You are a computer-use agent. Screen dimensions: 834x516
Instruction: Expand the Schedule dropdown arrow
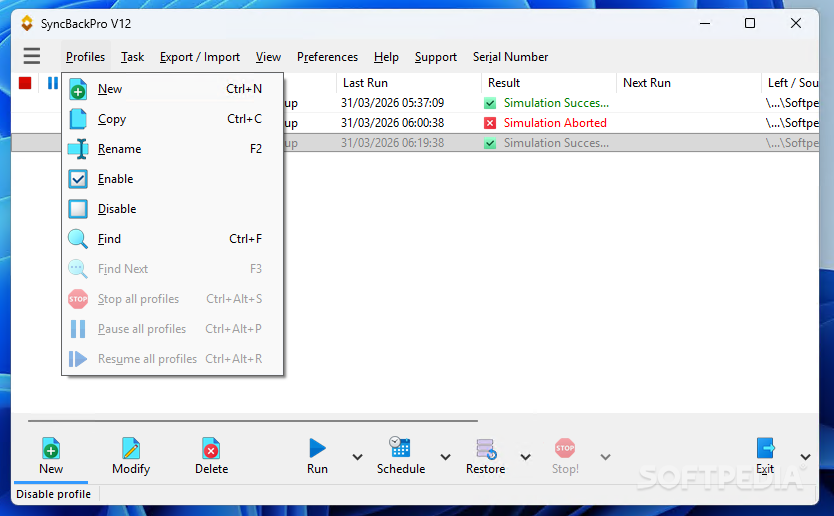click(446, 457)
